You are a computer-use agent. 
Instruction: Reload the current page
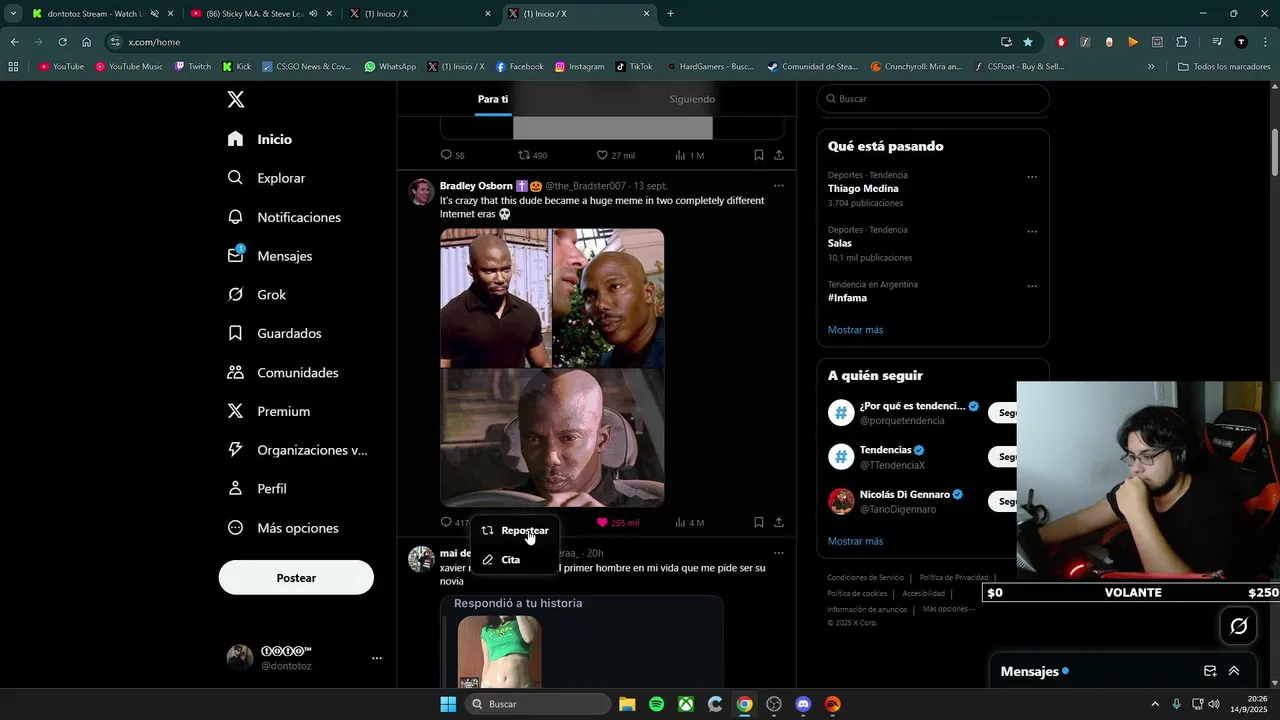coord(62,42)
